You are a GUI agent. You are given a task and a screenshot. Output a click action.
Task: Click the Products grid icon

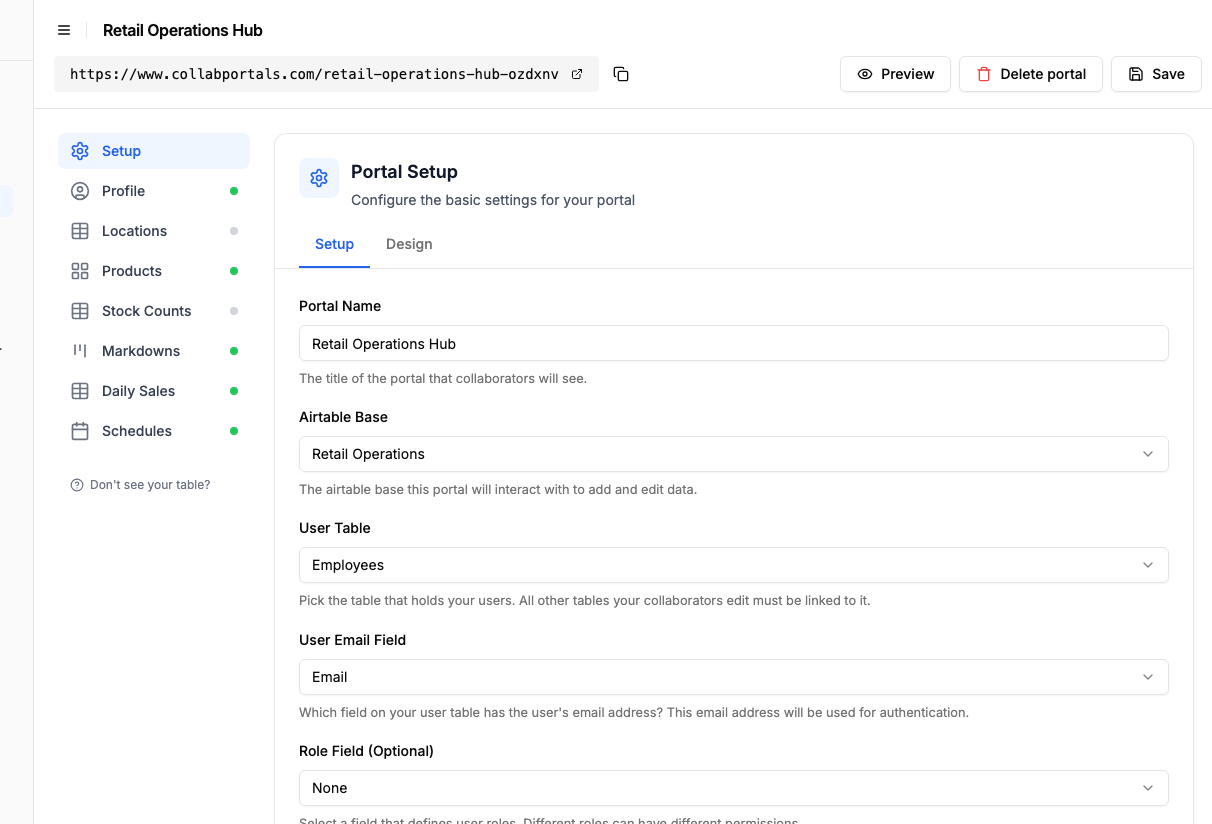tap(80, 271)
